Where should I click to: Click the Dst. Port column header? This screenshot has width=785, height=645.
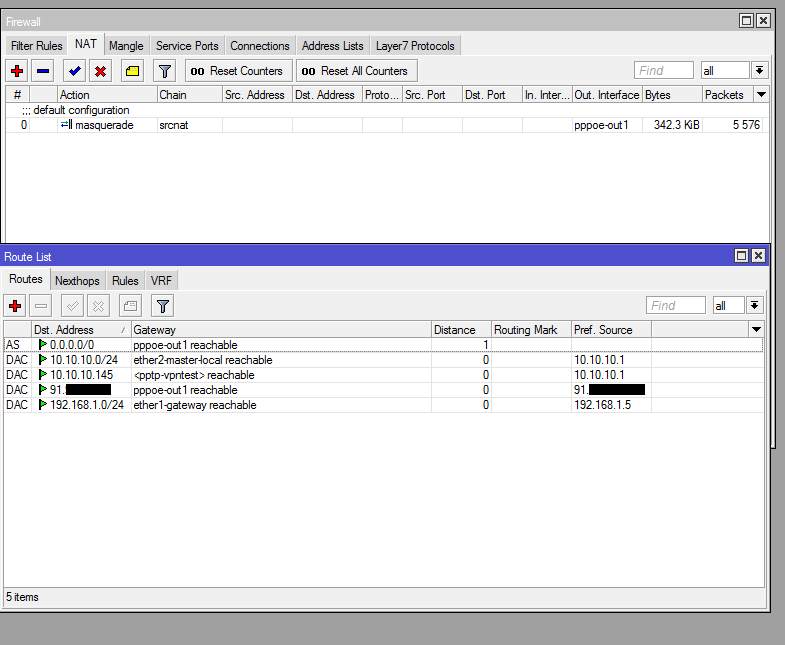point(492,95)
